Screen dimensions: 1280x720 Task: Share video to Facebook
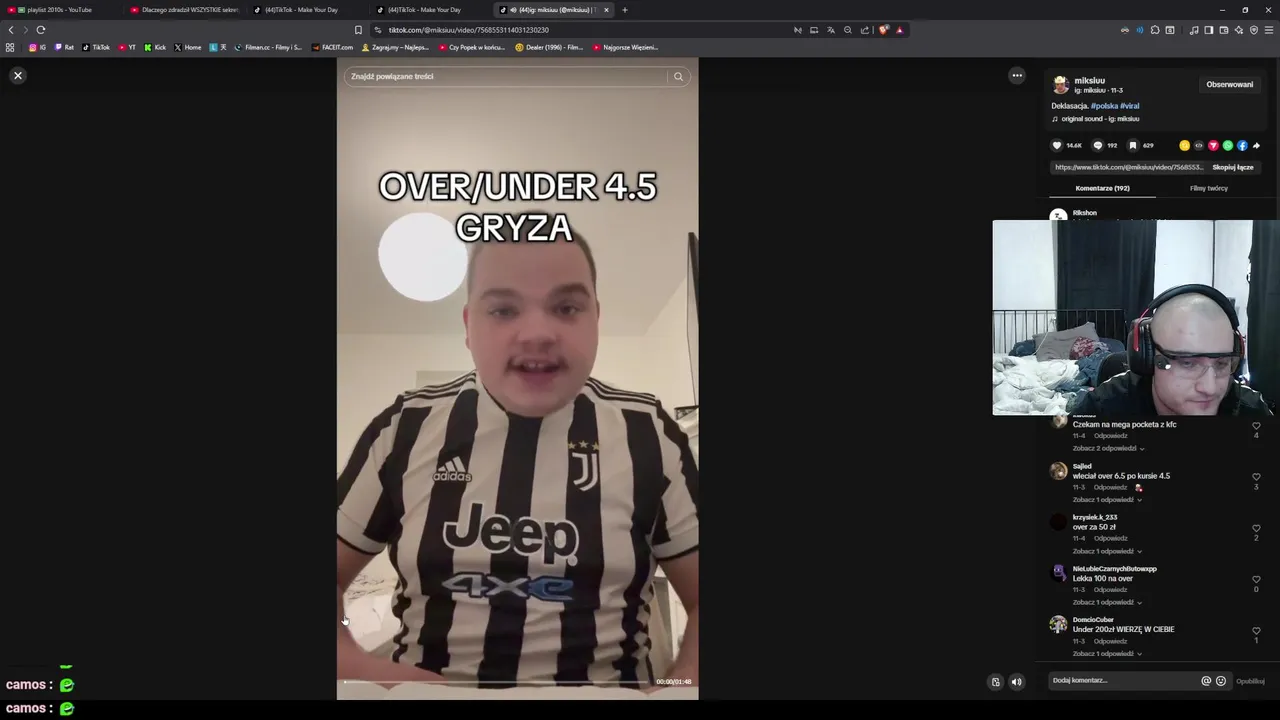tap(1242, 145)
